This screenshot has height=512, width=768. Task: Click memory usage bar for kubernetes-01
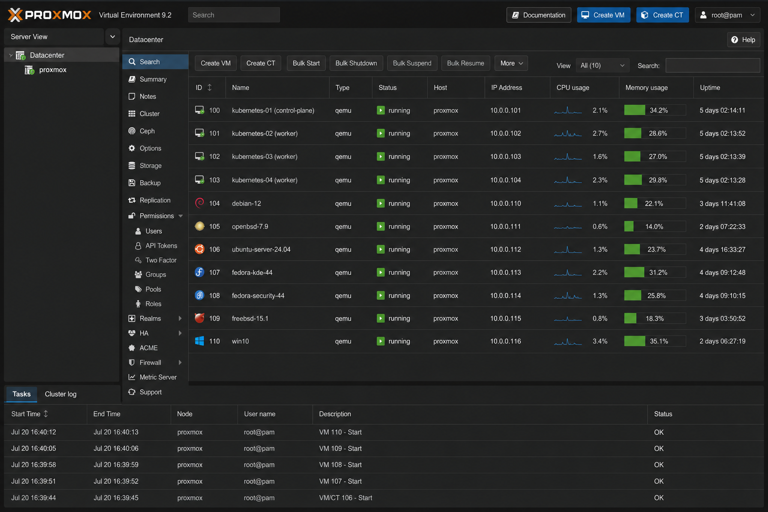coord(654,110)
